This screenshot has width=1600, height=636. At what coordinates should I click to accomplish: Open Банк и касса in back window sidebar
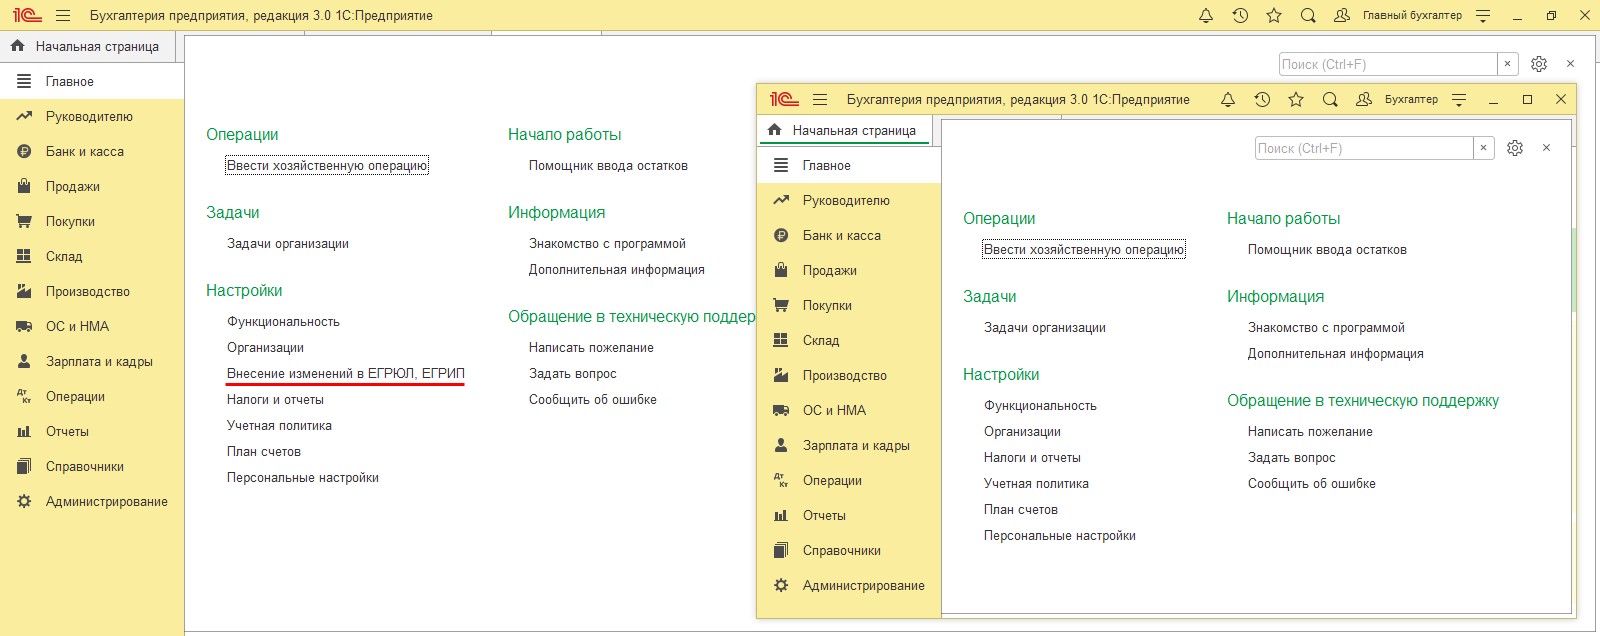click(92, 151)
